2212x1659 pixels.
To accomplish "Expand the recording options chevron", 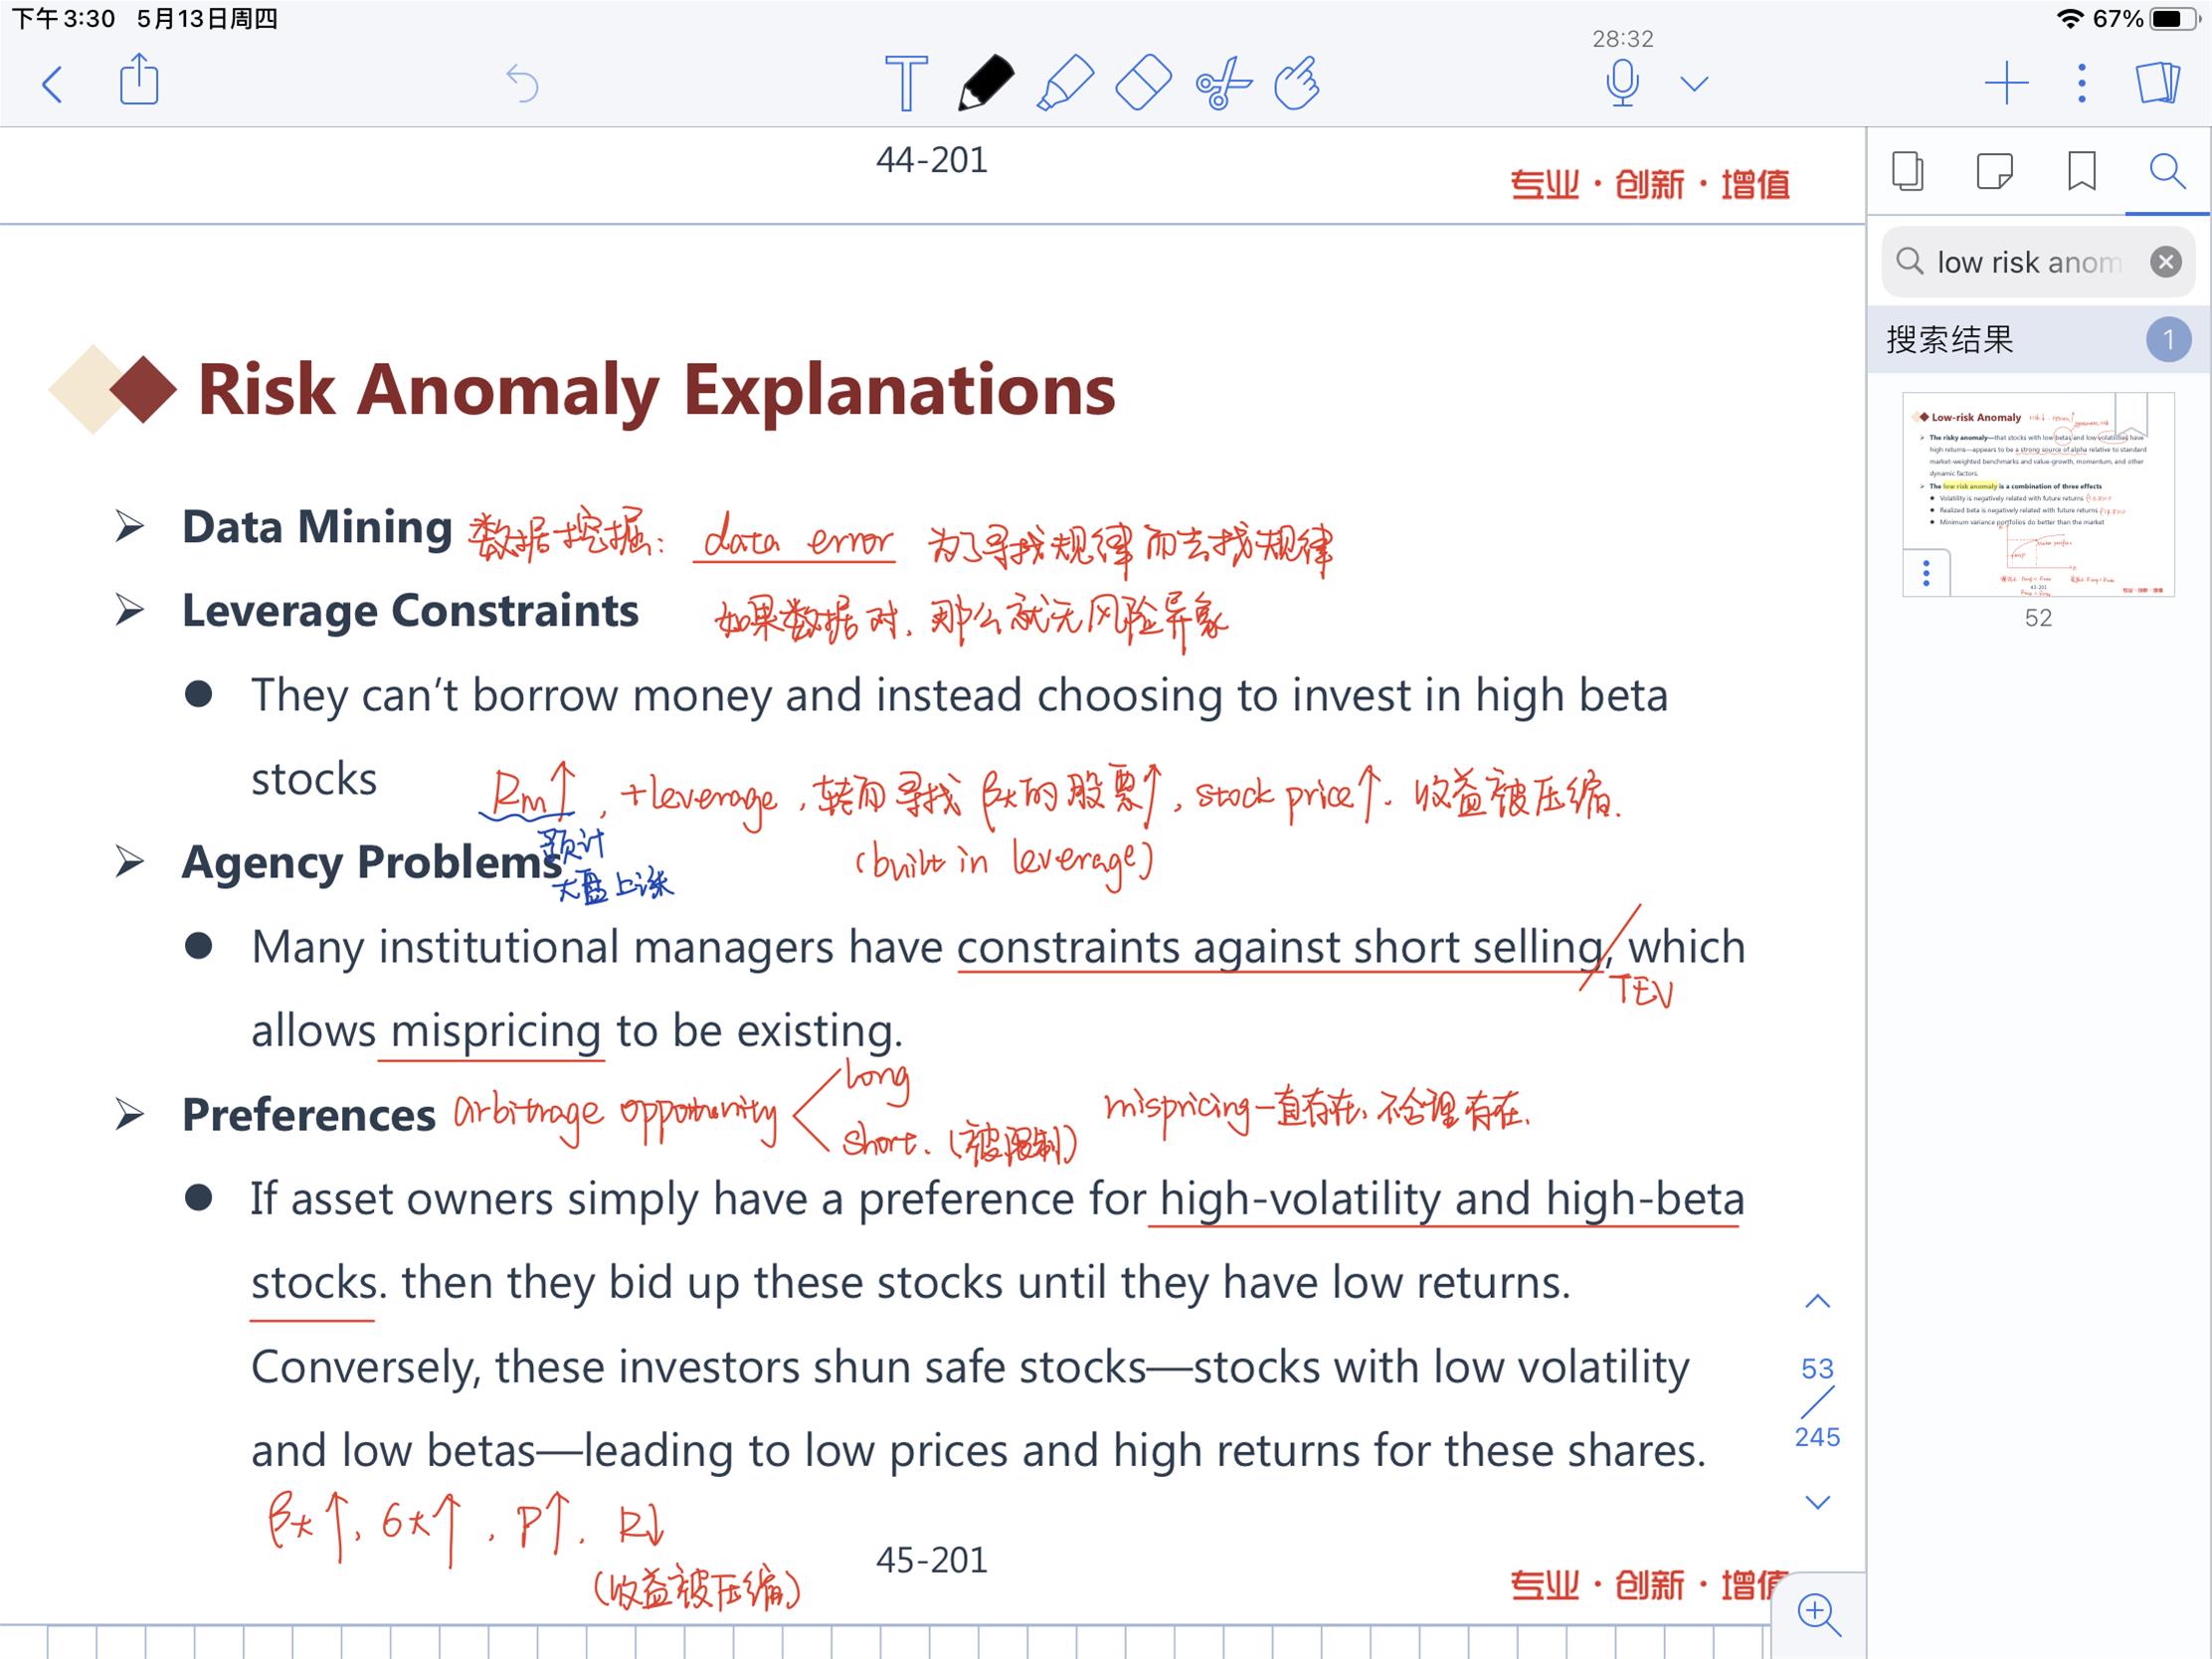I will pyautogui.click(x=1694, y=83).
